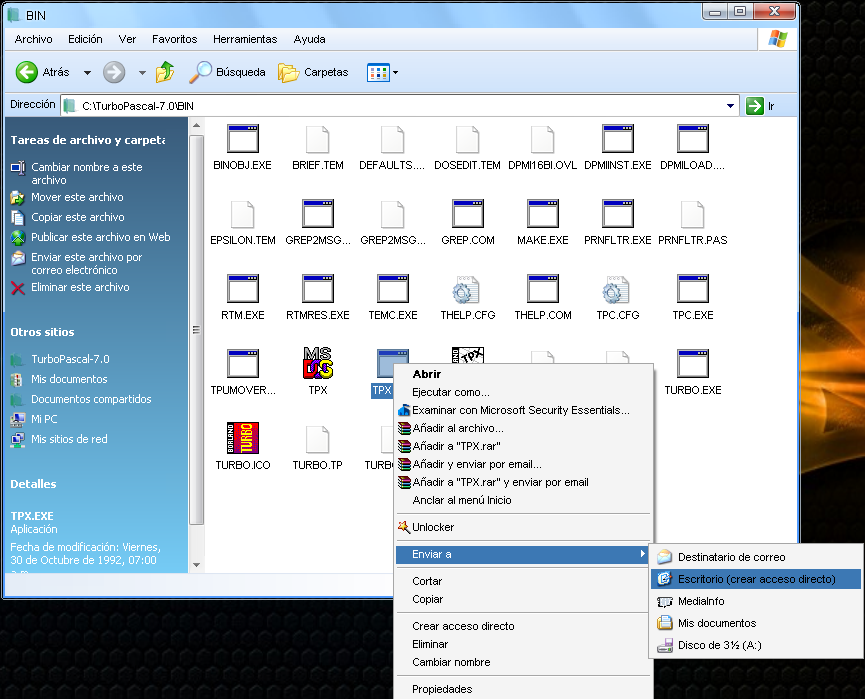Viewport: 865px width, 699px height.
Task: Expand the Vistas view dropdown arrow
Action: pyautogui.click(x=396, y=72)
